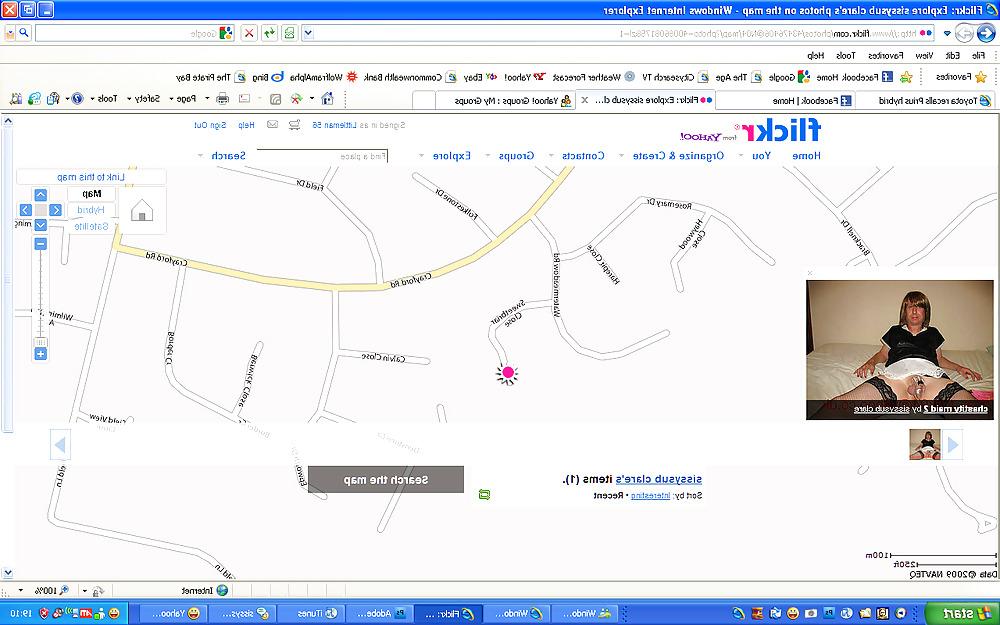Sort results by the Interesting link
The height and width of the screenshot is (625, 1000).
(x=651, y=495)
